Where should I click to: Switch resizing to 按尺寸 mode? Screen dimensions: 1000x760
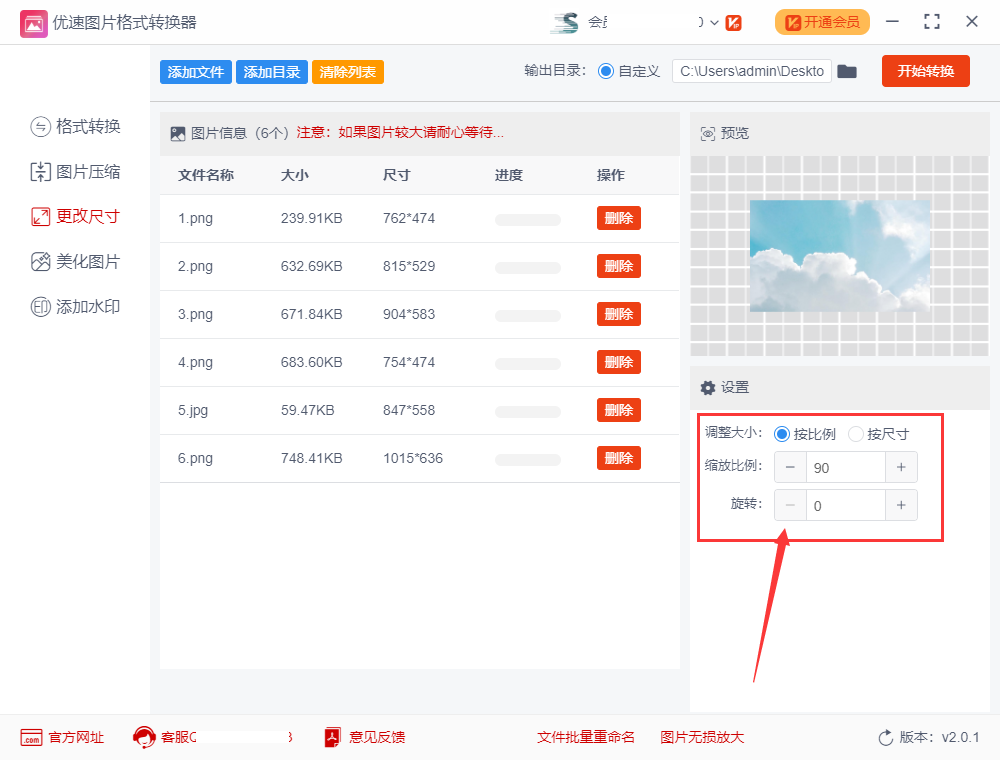tap(855, 434)
